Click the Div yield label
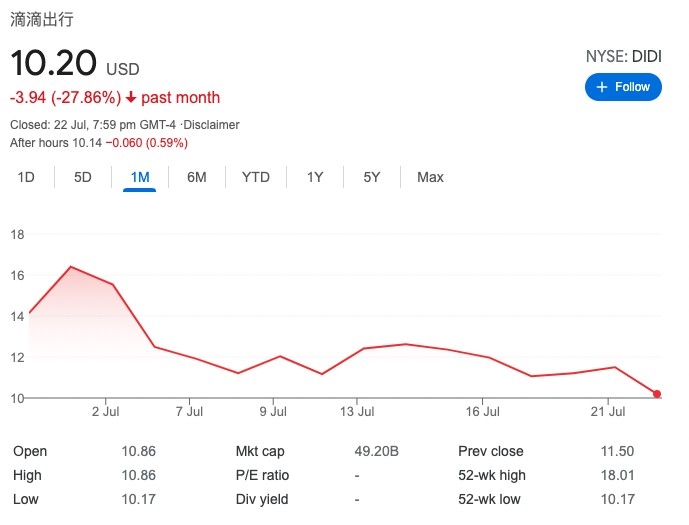Viewport: 689px width, 525px height. point(262,499)
